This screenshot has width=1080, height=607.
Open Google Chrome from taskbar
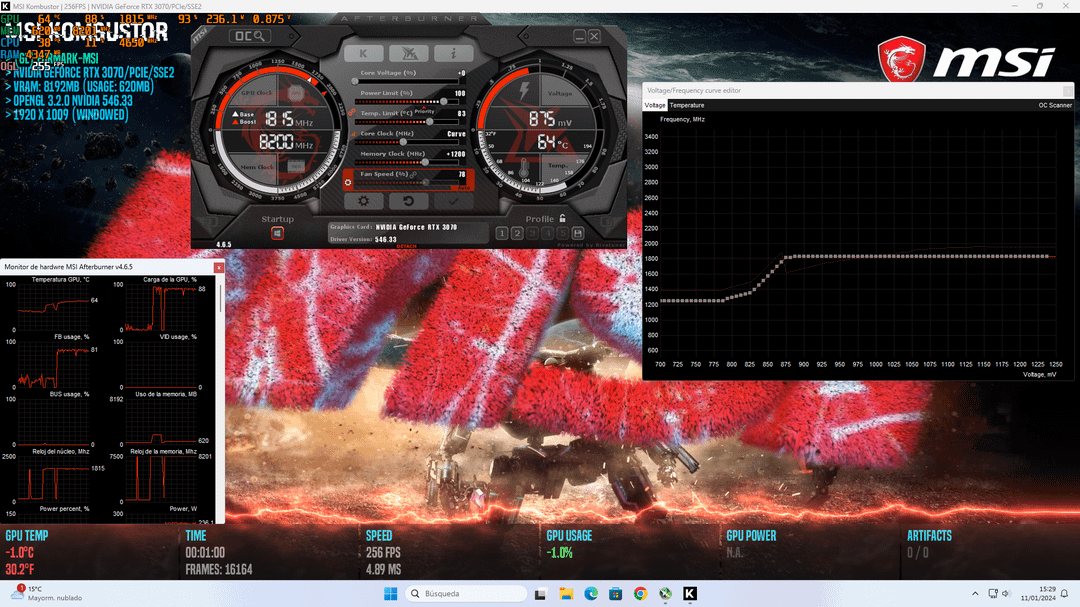pyautogui.click(x=641, y=593)
